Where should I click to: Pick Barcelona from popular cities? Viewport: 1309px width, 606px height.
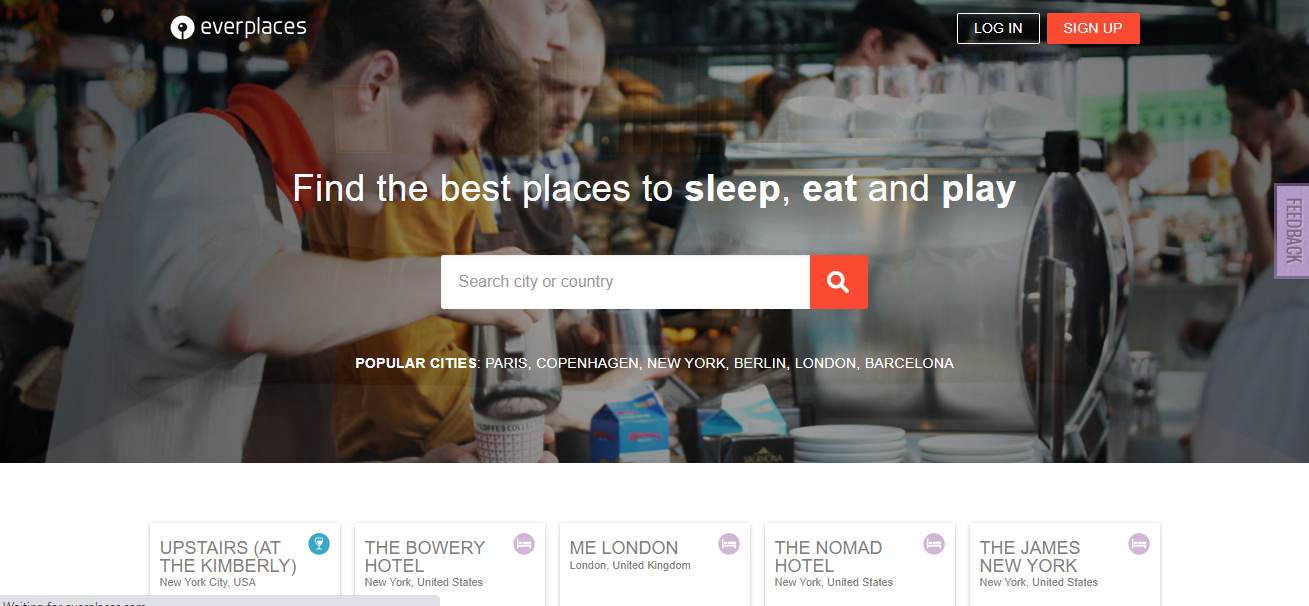909,363
